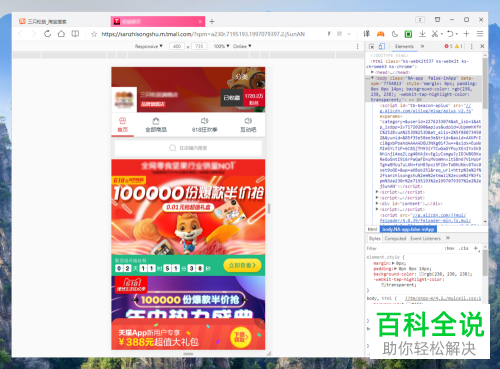Open the reading mode book icon

point(75,34)
